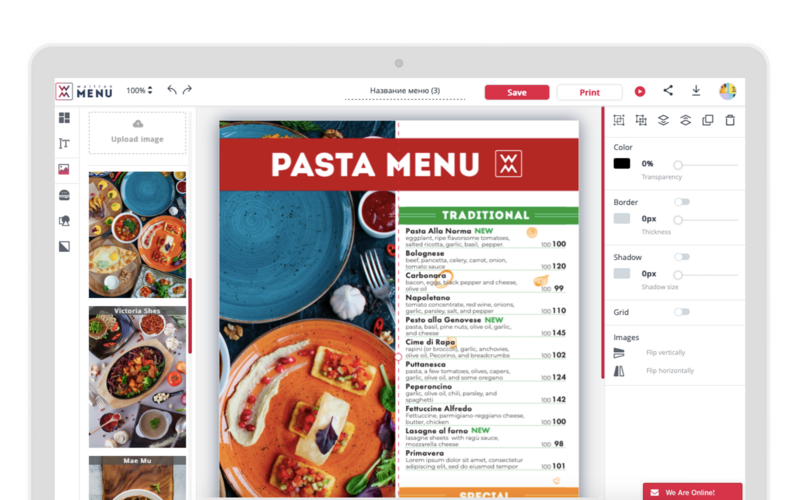The height and width of the screenshot is (500, 800).
Task: Click the Flip horizontally icon
Action: point(619,371)
